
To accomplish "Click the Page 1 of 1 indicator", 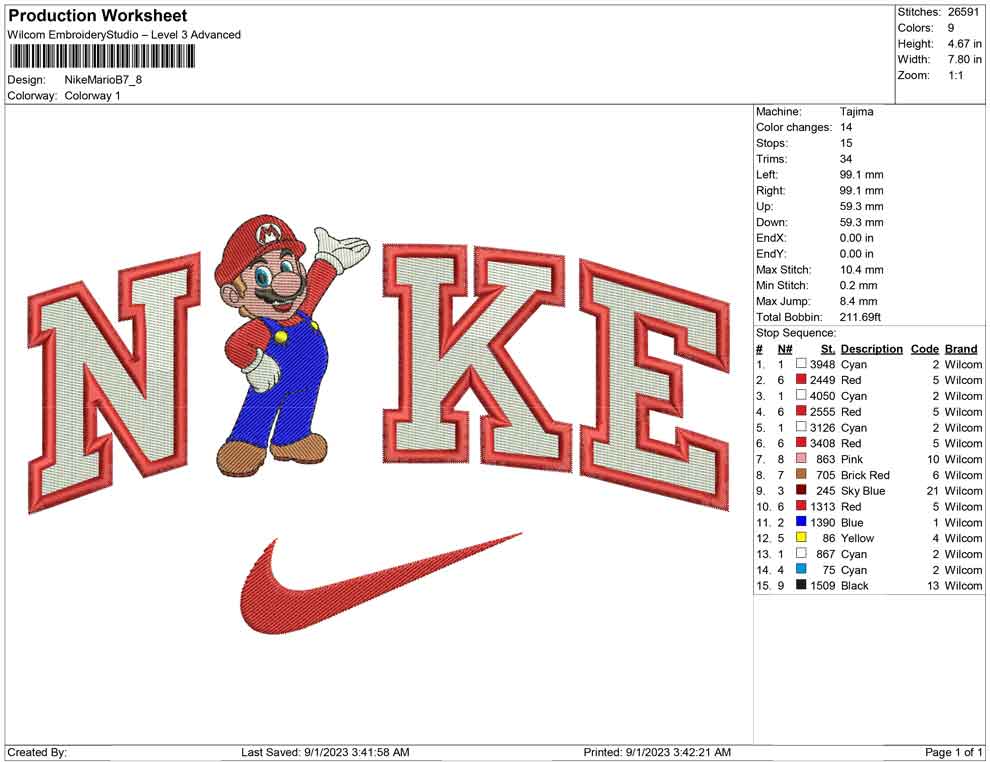I will [953, 752].
